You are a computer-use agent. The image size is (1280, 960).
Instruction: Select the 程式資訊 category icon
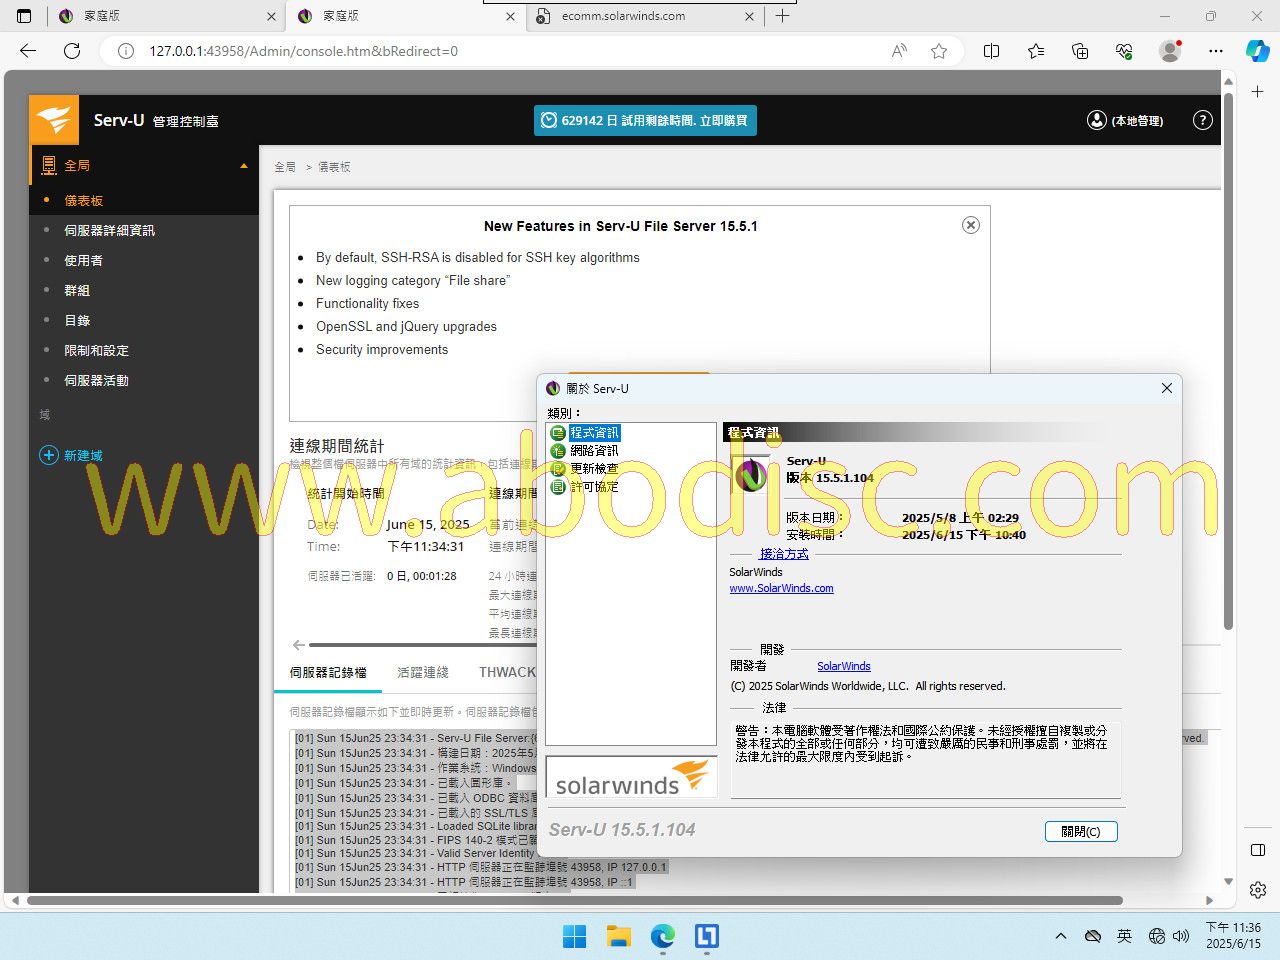pos(558,433)
